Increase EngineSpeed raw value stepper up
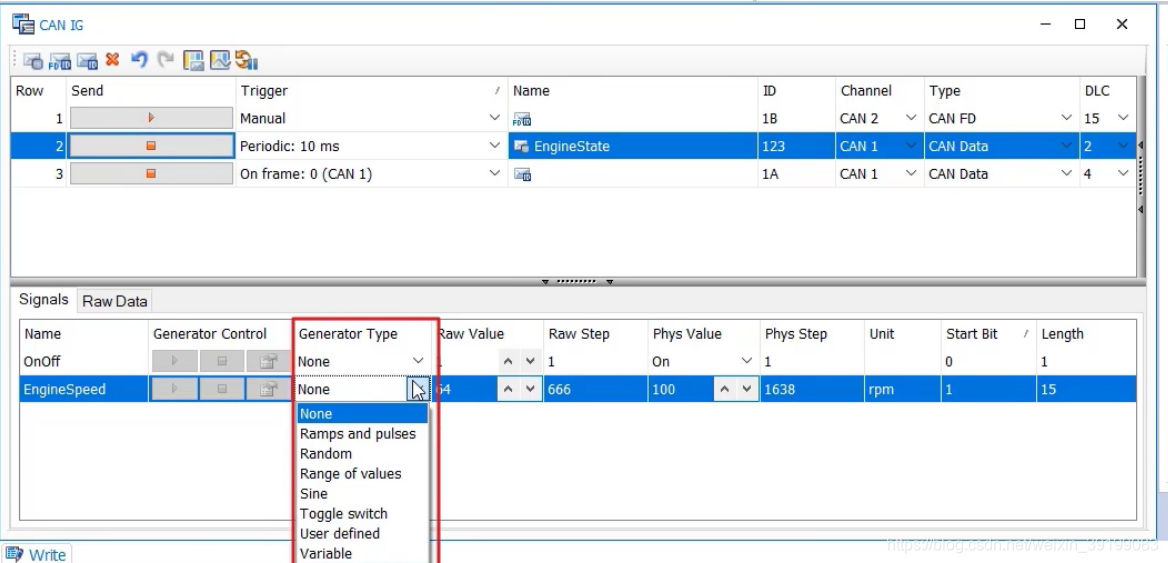This screenshot has height=563, width=1168. click(x=508, y=389)
